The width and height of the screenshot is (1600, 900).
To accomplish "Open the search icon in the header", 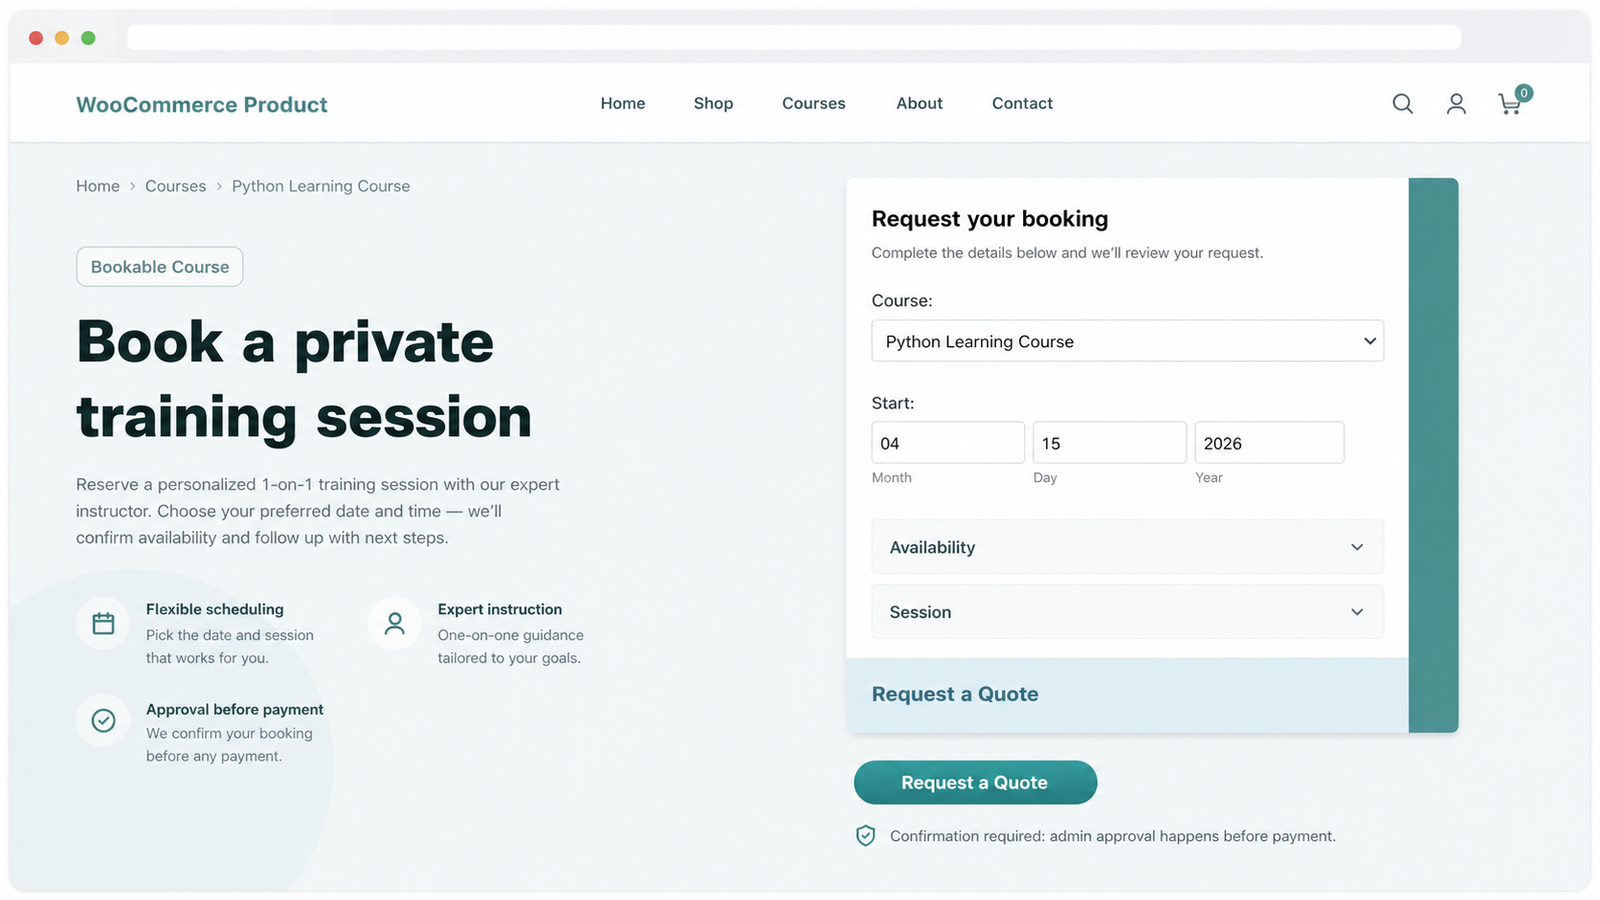I will [x=1403, y=104].
